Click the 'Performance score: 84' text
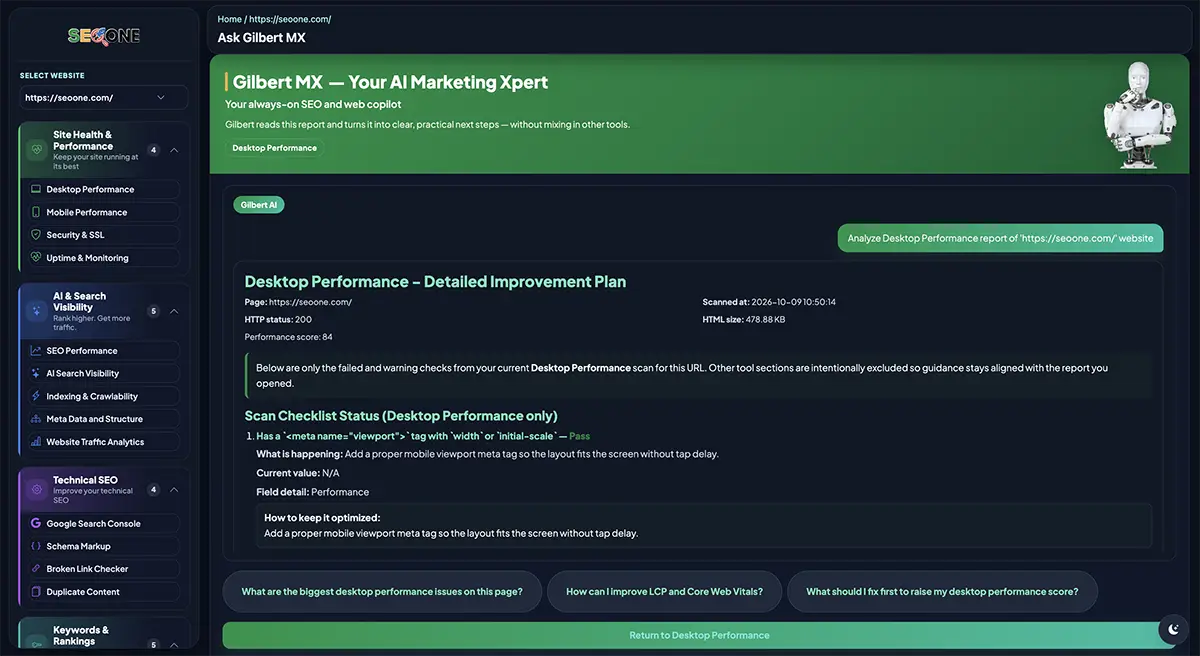 289,337
